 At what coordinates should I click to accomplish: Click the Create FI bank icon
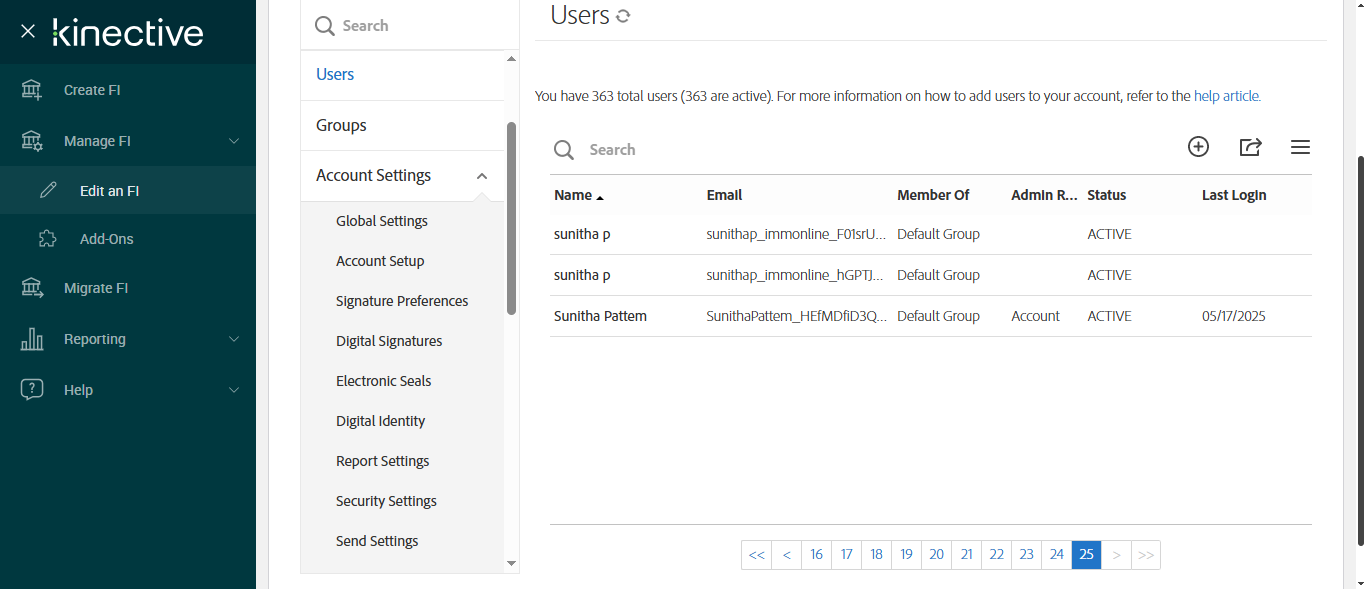[32, 90]
